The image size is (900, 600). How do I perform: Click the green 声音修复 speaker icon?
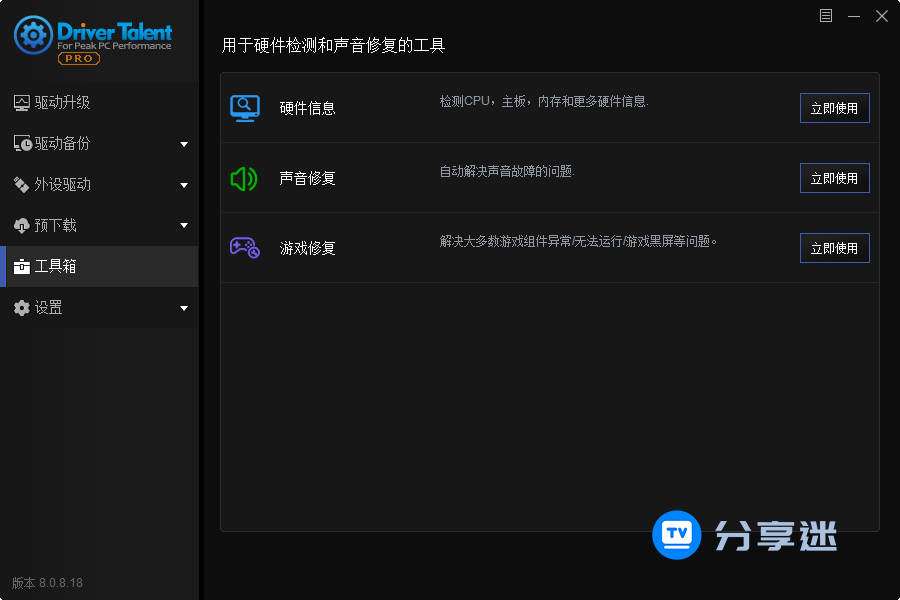pyautogui.click(x=245, y=177)
